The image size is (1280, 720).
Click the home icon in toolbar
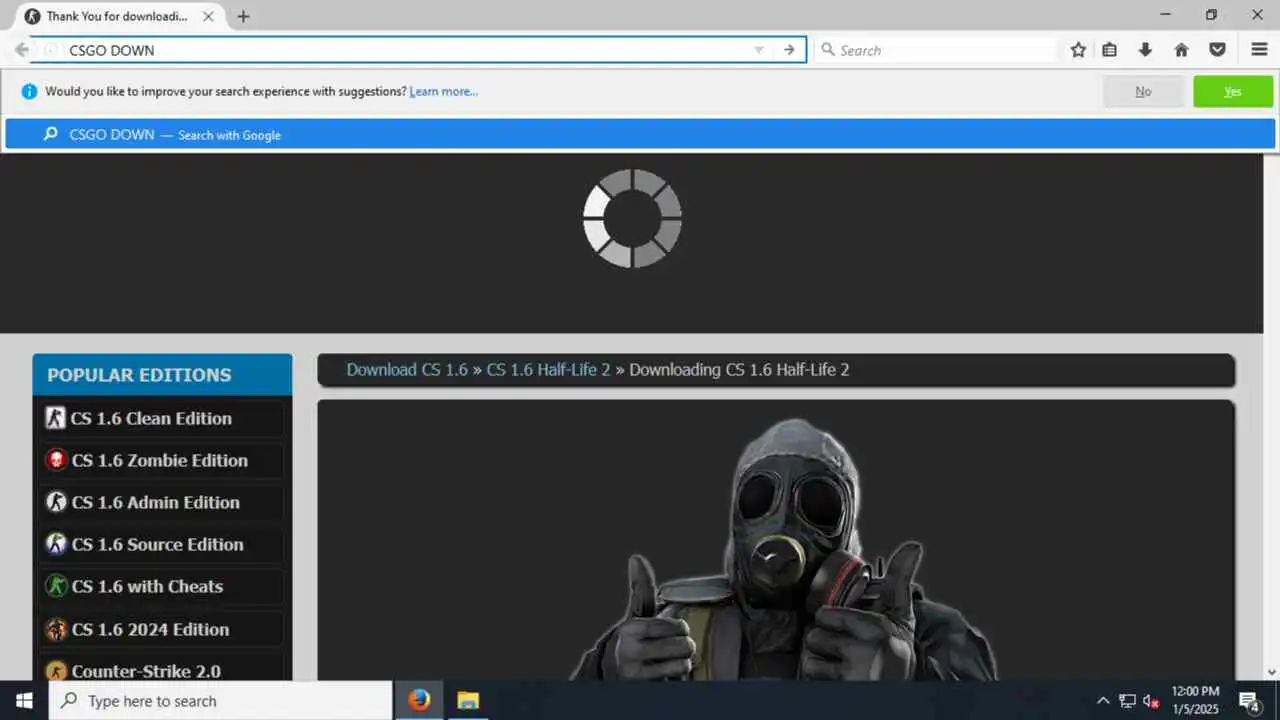click(x=1181, y=50)
